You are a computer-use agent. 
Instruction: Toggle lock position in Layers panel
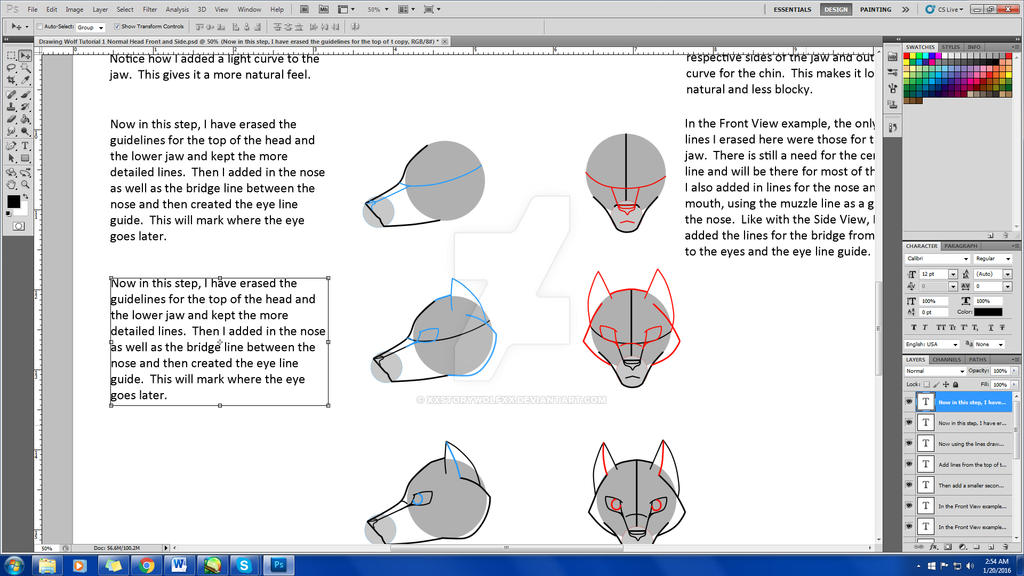click(946, 385)
